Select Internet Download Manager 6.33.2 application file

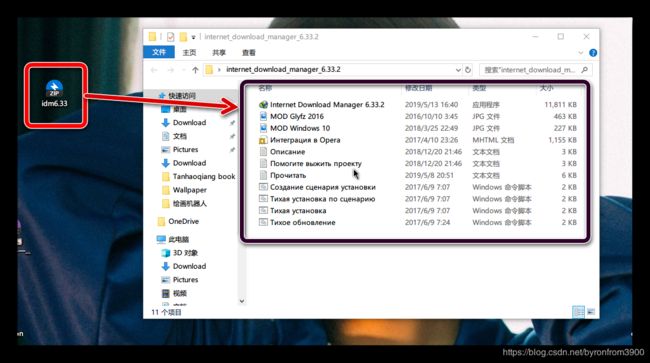[327, 105]
